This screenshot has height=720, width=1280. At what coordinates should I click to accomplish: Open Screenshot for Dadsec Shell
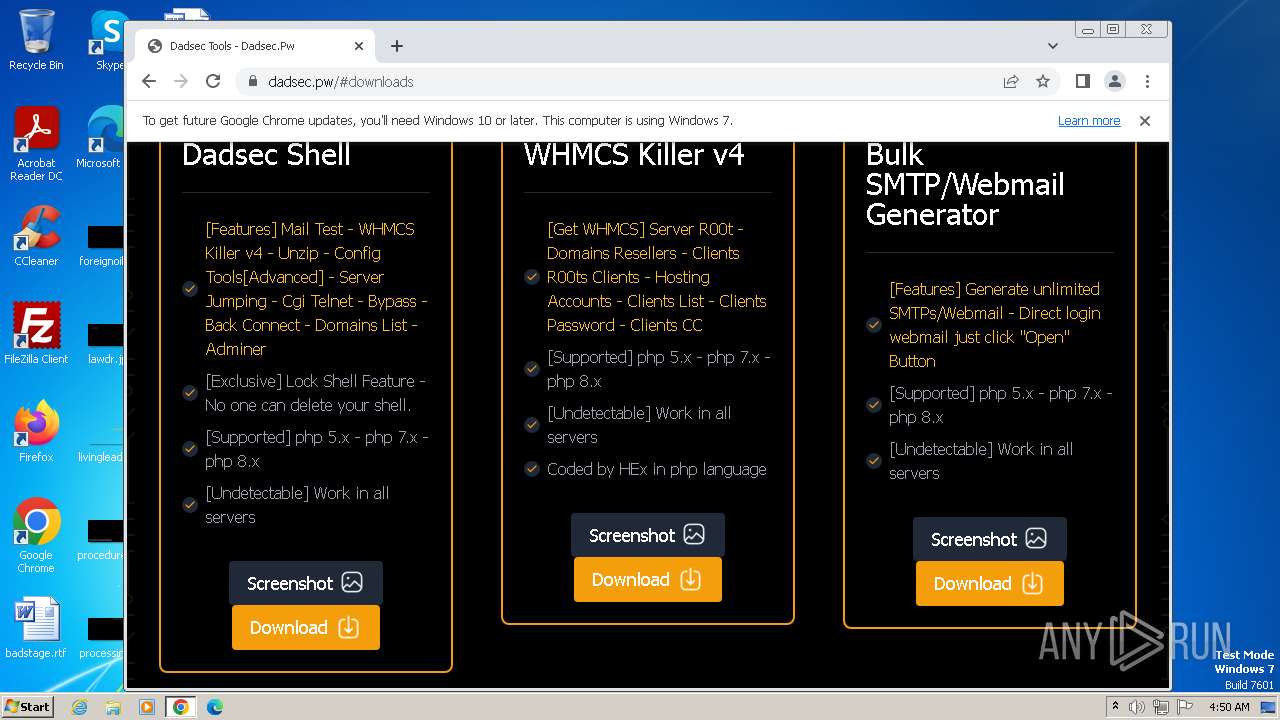click(x=306, y=583)
